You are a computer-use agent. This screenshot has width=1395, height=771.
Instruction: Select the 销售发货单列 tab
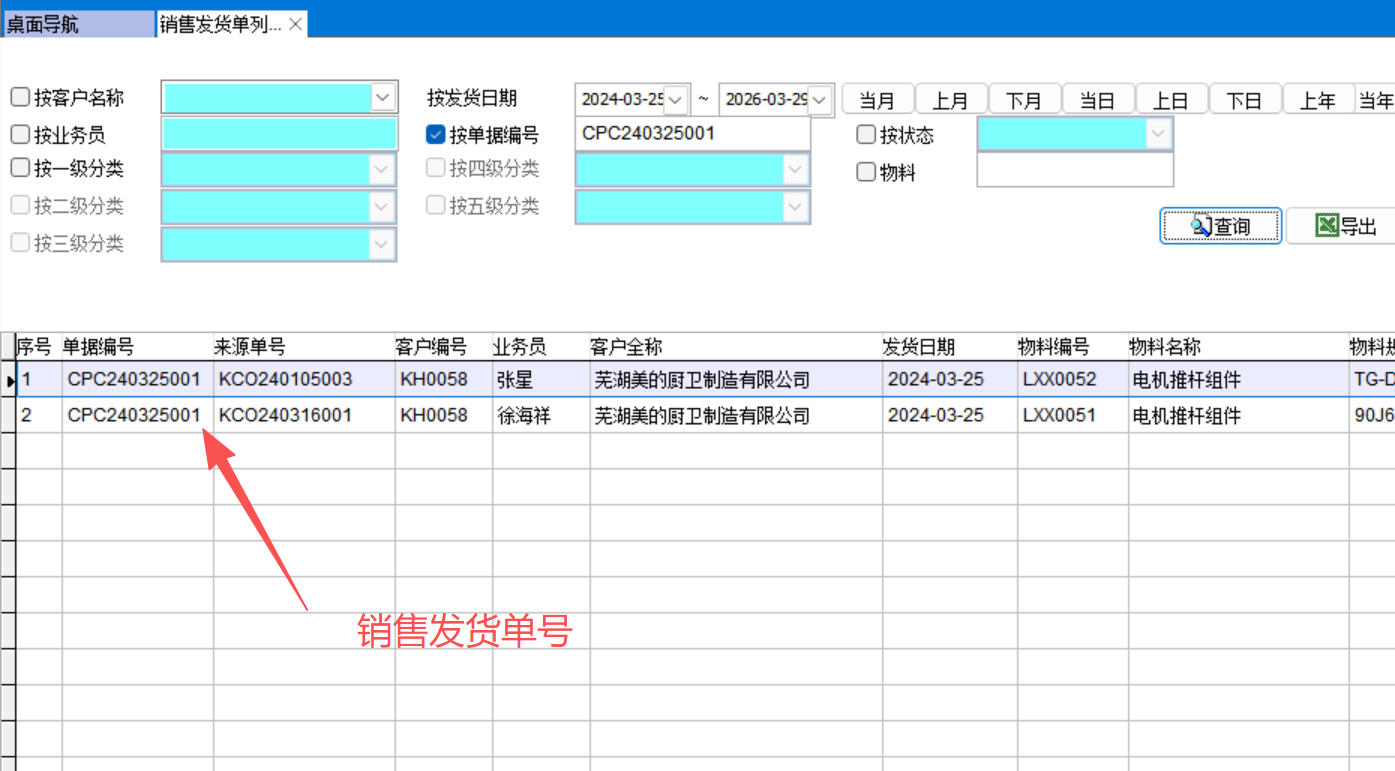pyautogui.click(x=220, y=25)
